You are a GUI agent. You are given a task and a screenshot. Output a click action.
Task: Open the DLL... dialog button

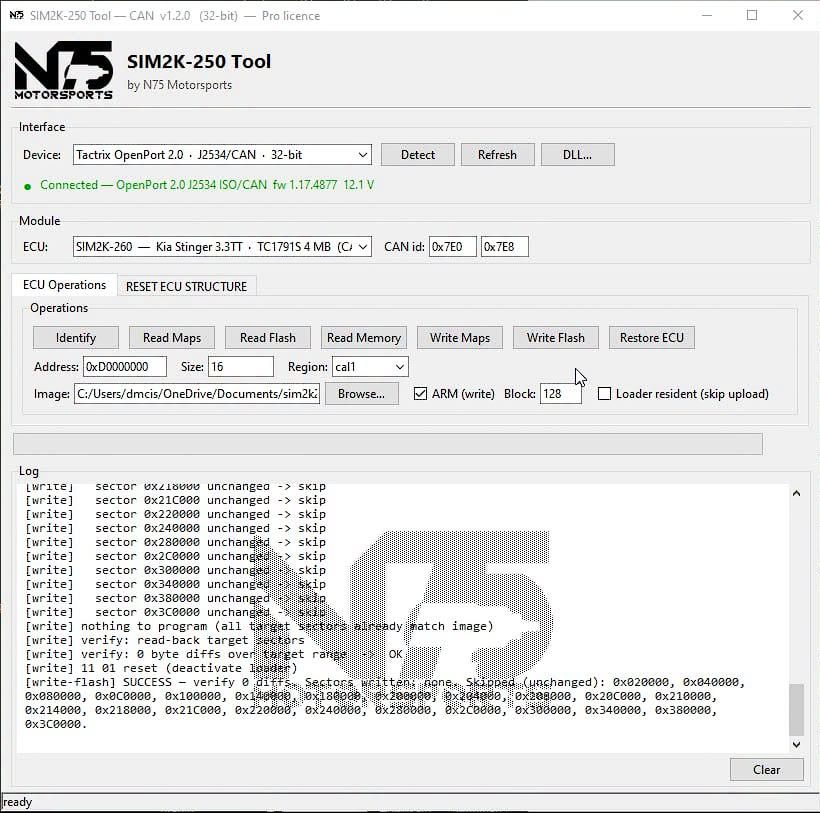click(x=577, y=155)
